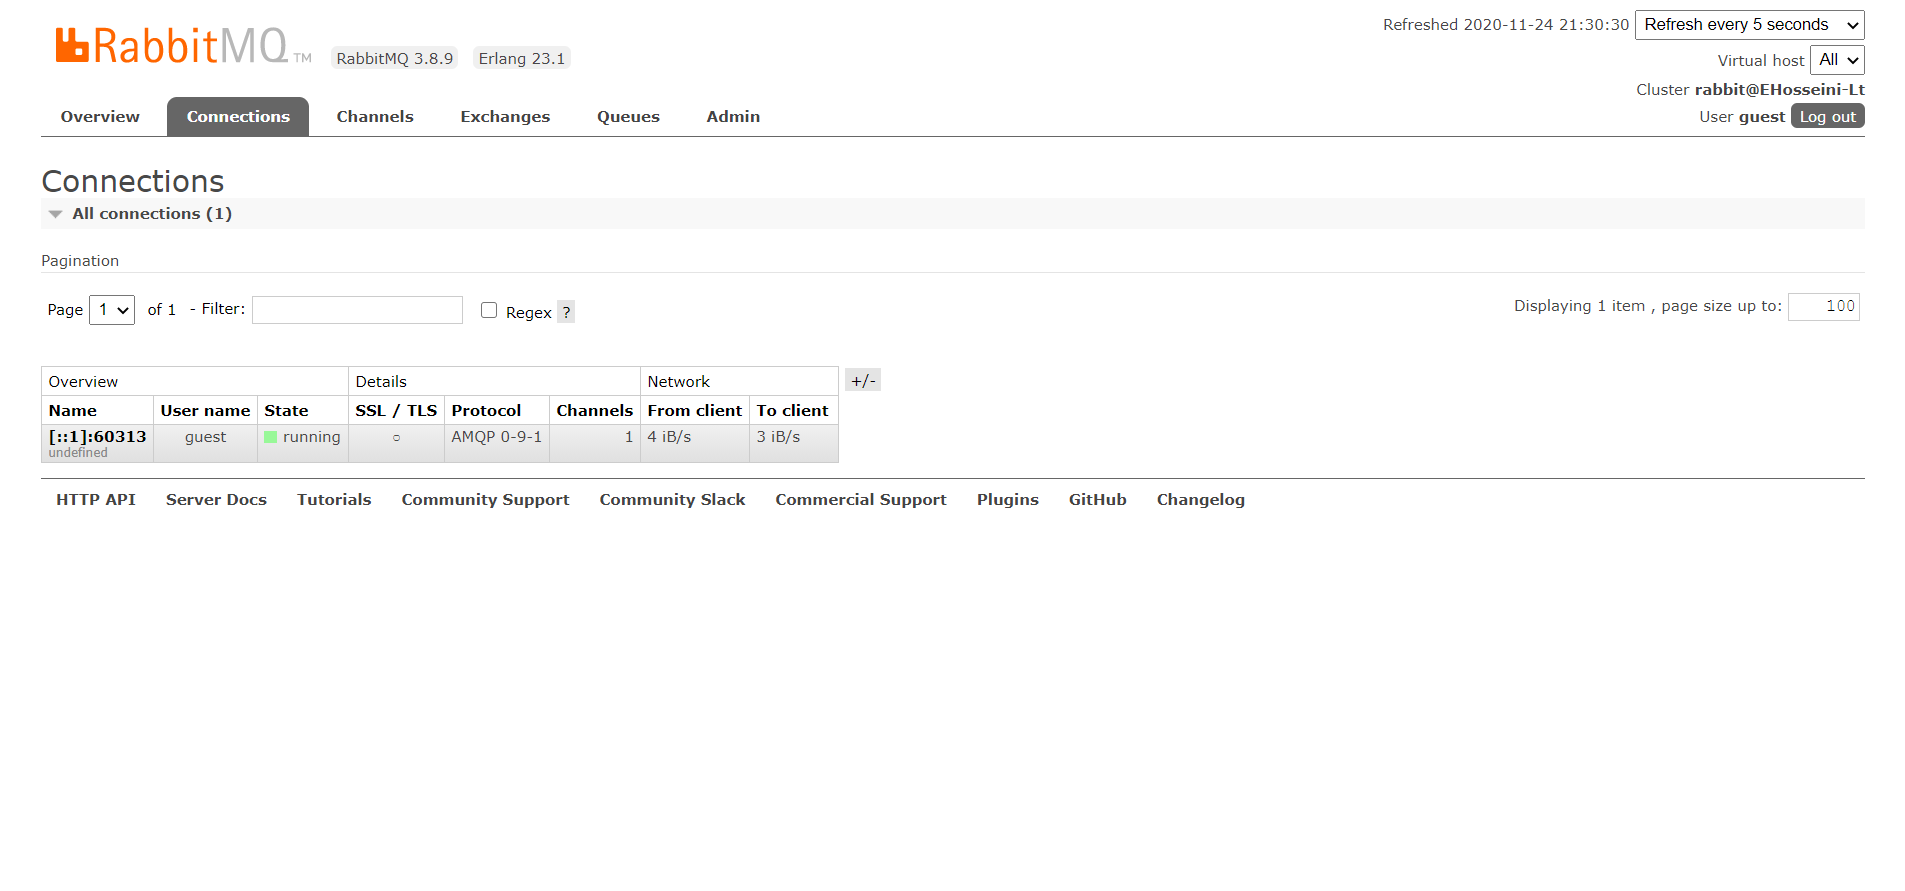Sort by User name column header
This screenshot has height=891, width=1905.
point(205,411)
